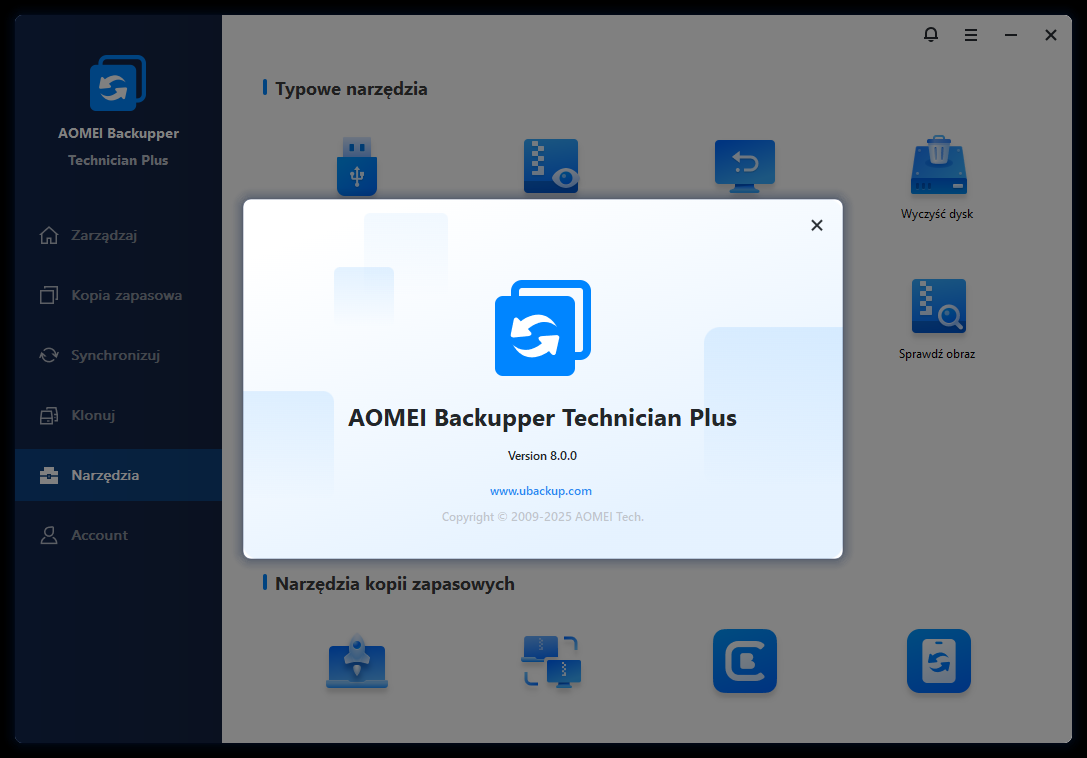The width and height of the screenshot is (1087, 758).
Task: Minimize the AOMEI Backupper window
Action: (x=1011, y=35)
